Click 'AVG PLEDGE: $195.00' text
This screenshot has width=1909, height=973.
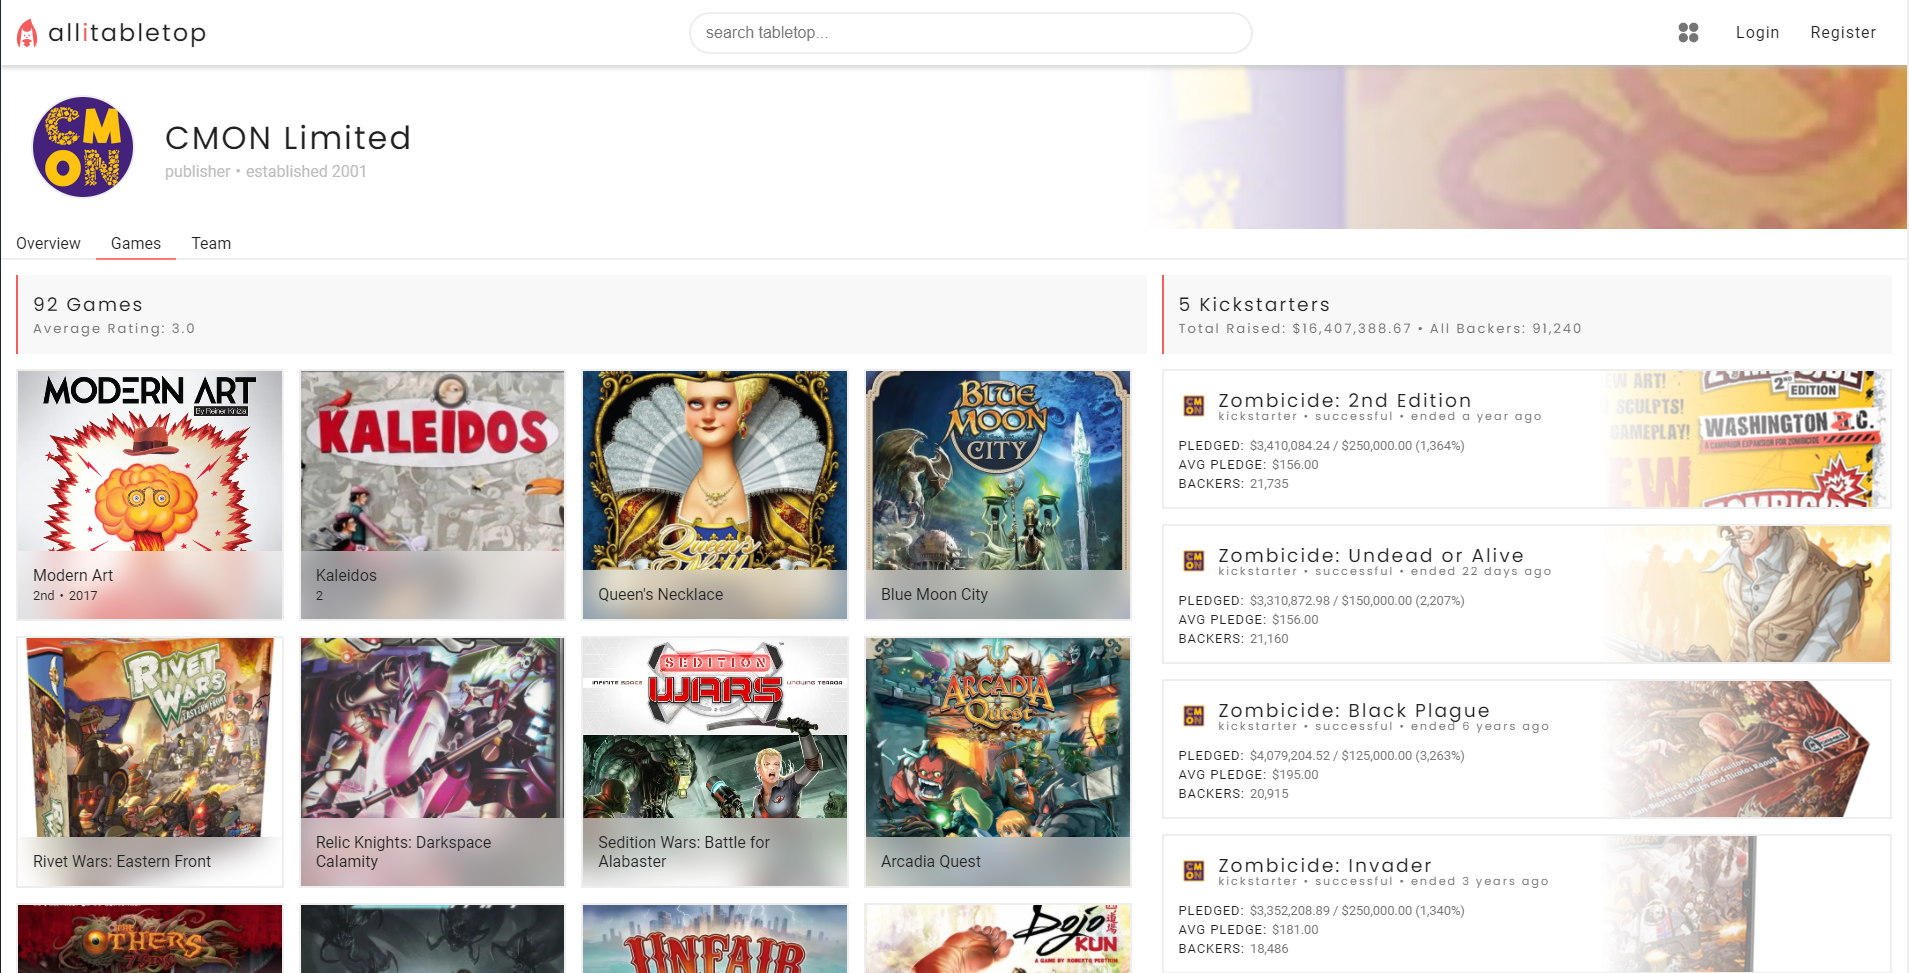[1248, 774]
